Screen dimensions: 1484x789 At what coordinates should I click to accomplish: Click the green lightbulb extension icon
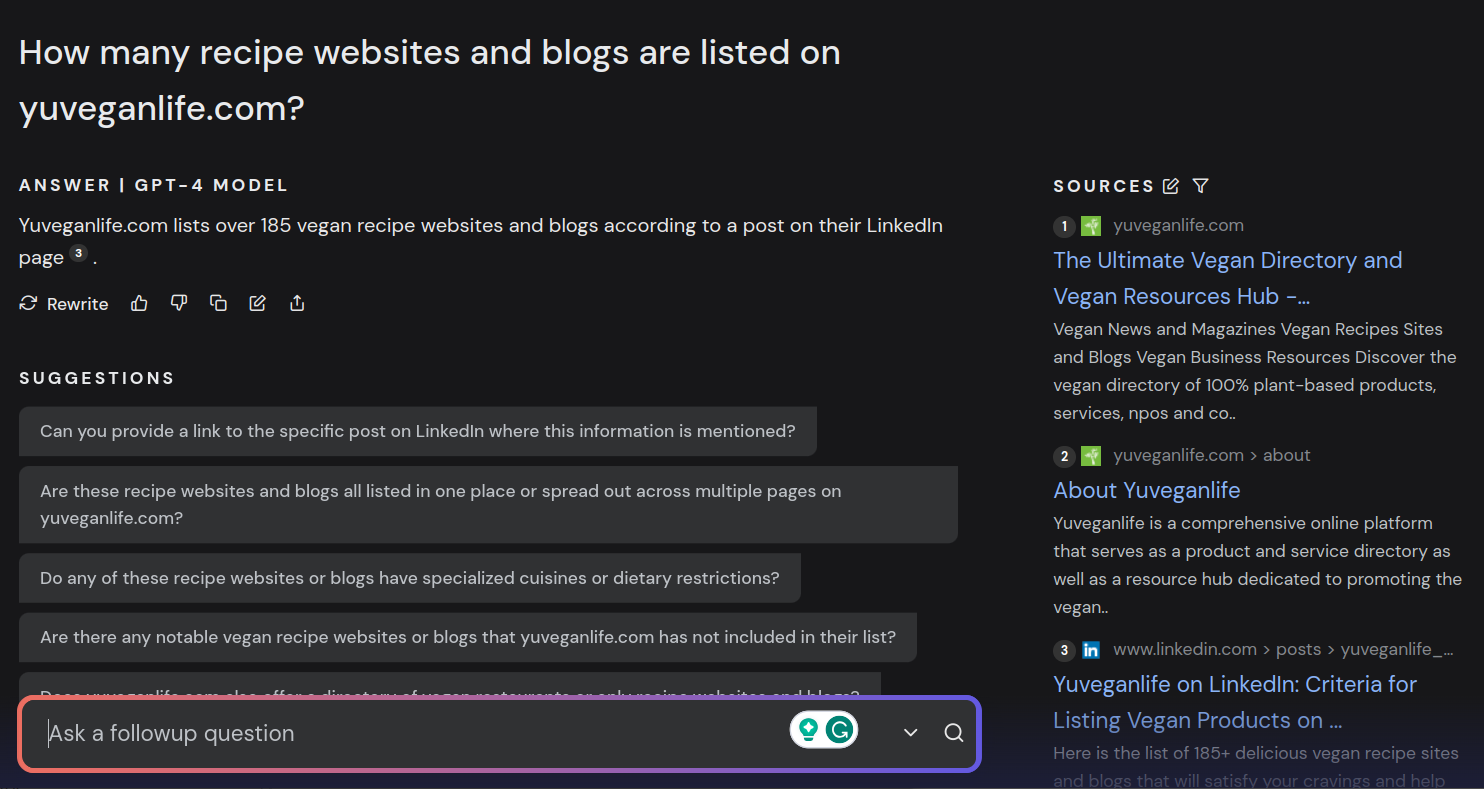click(x=808, y=730)
